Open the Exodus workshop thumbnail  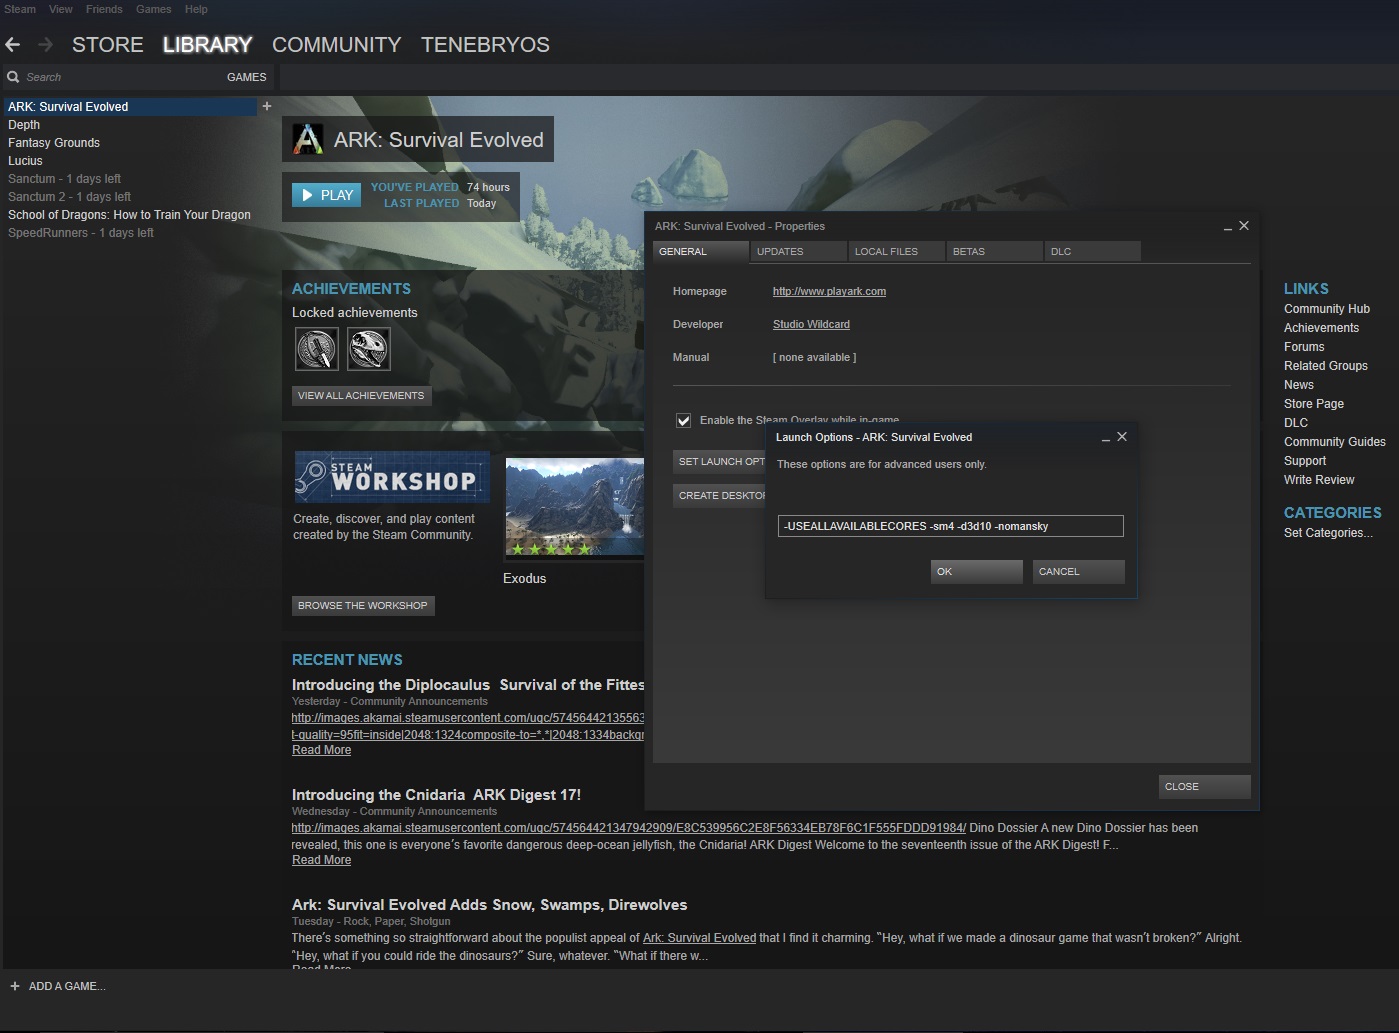pos(574,507)
